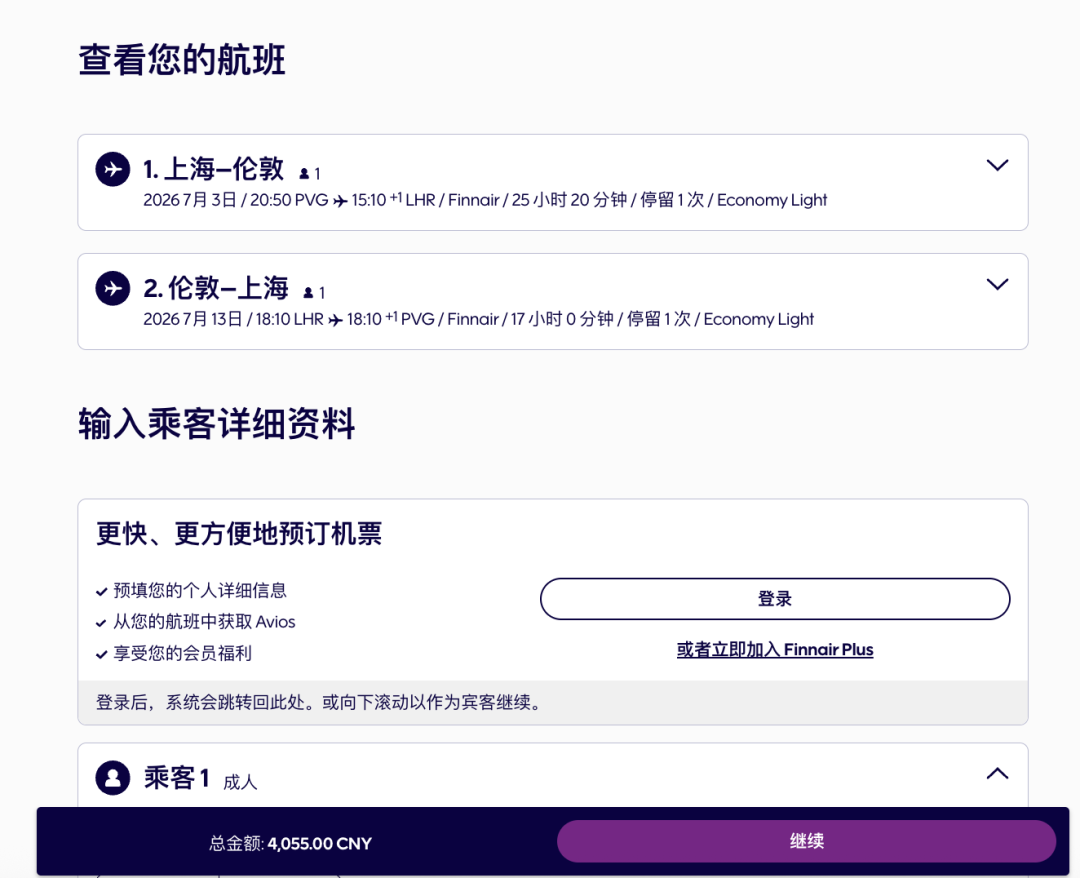Select the flight card titled 1. 上海–伦敦
The height and width of the screenshot is (878, 1080).
coord(552,183)
